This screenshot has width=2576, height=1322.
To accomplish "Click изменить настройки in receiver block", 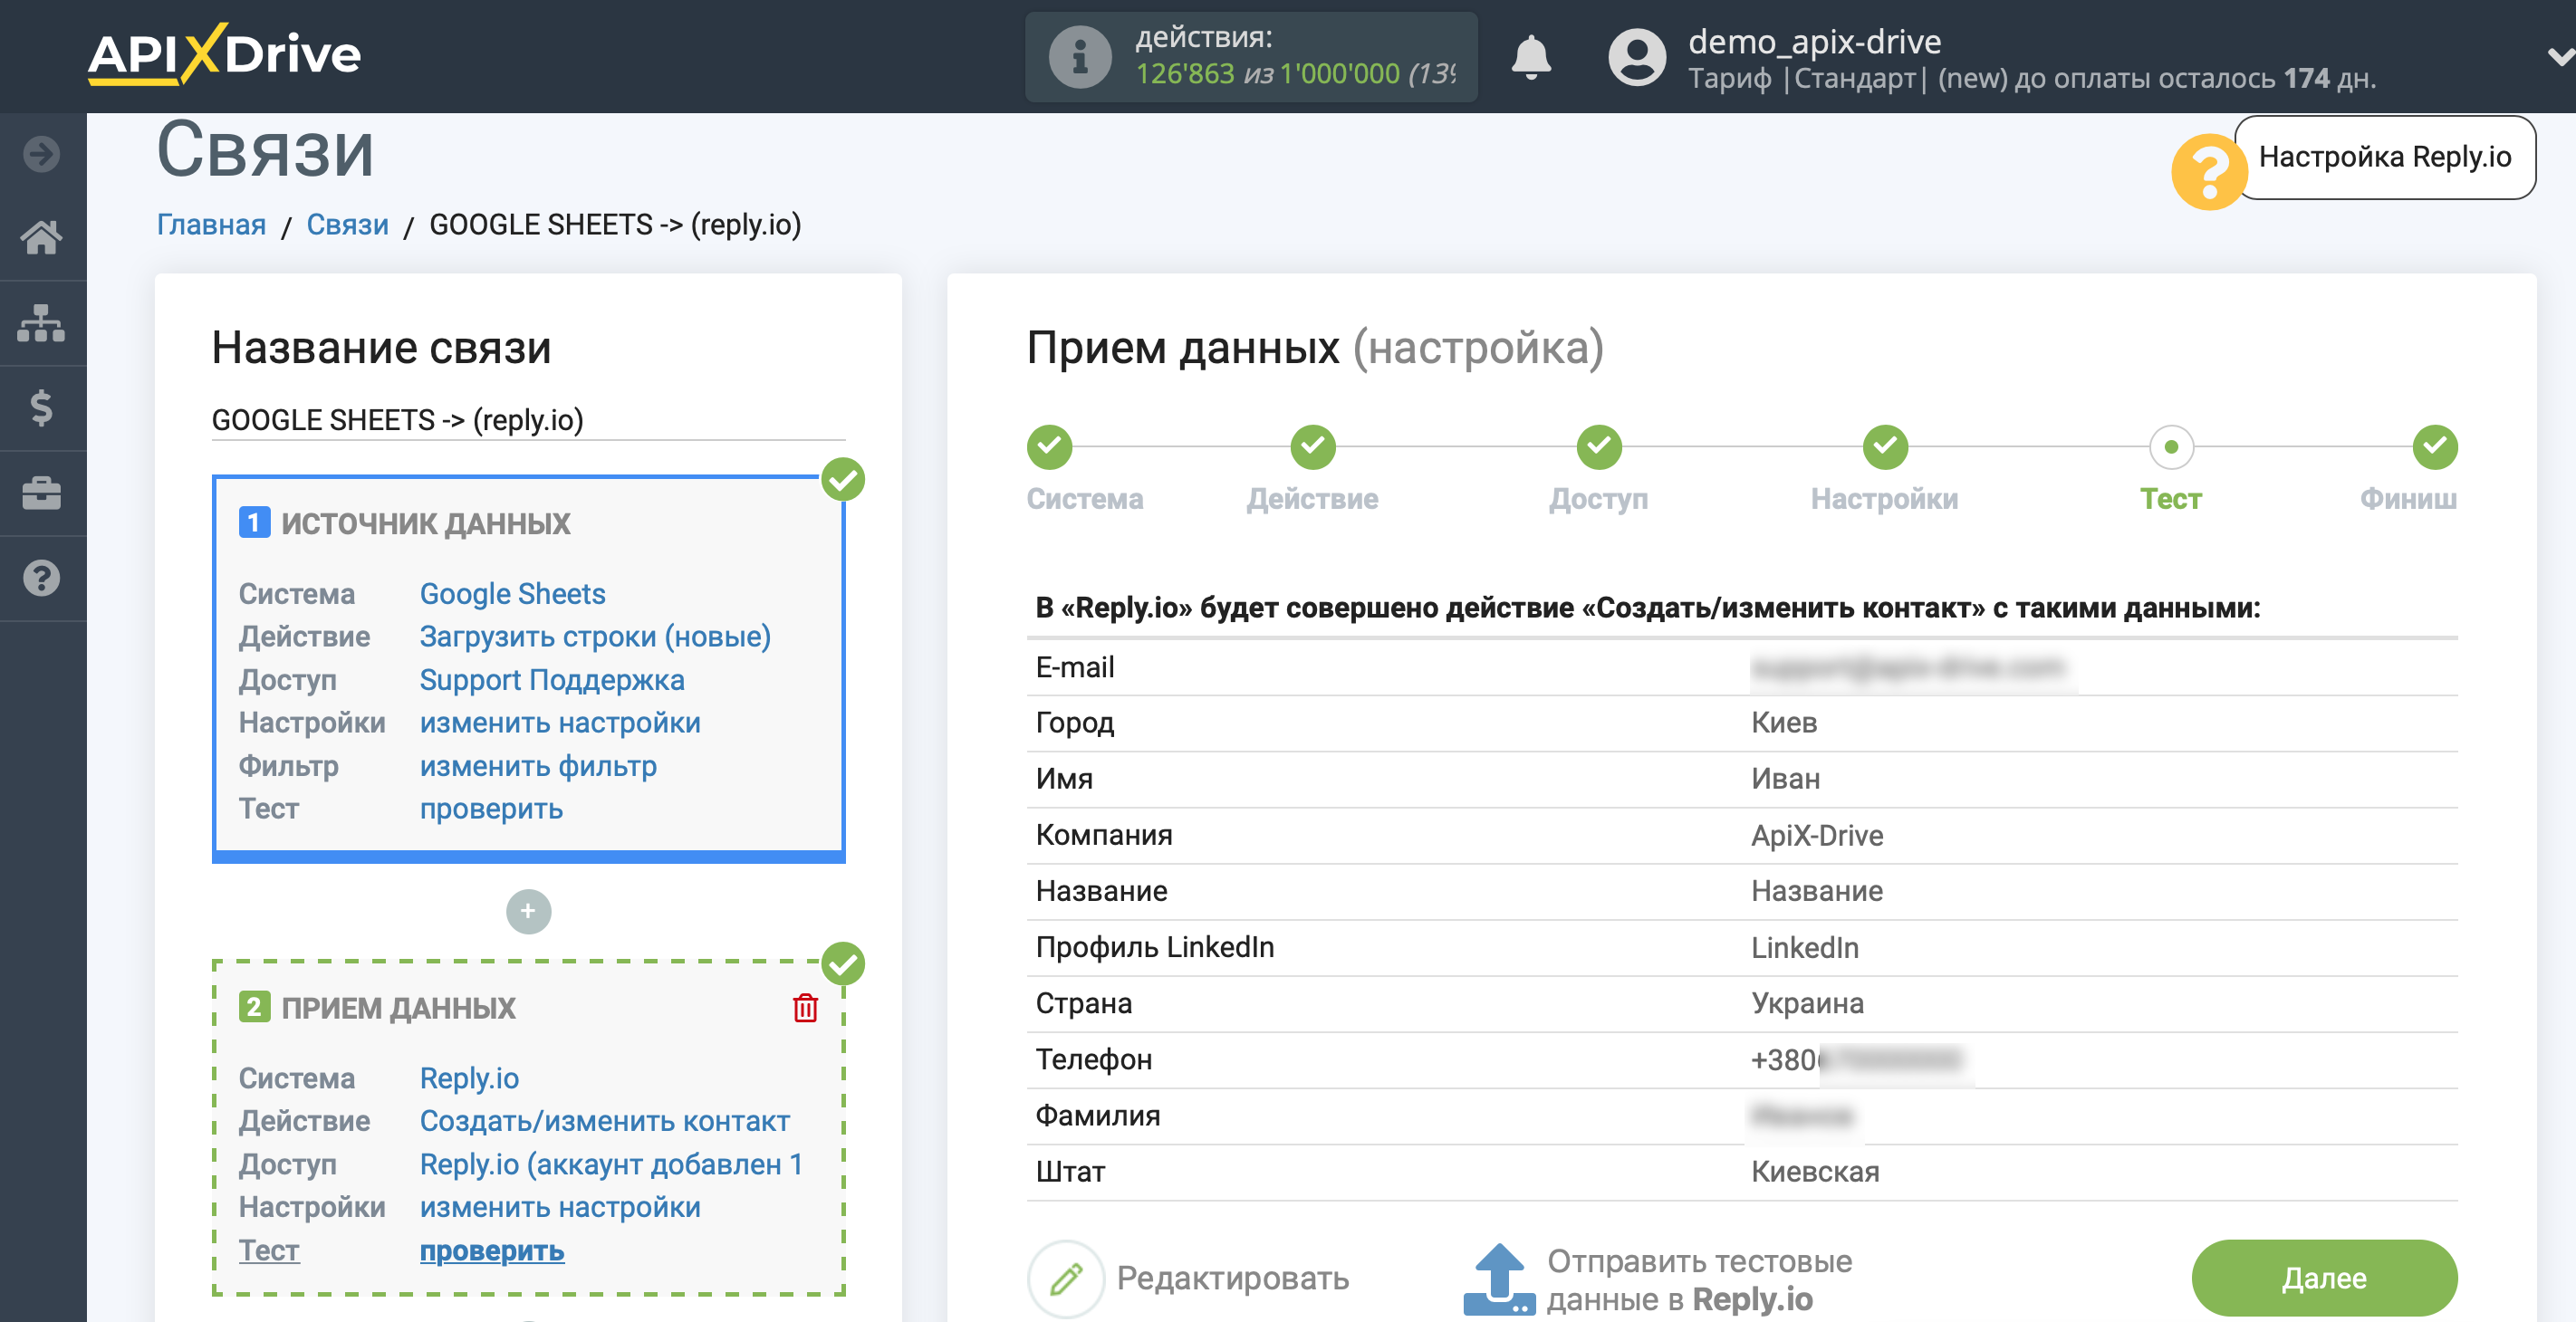I will [x=560, y=1207].
